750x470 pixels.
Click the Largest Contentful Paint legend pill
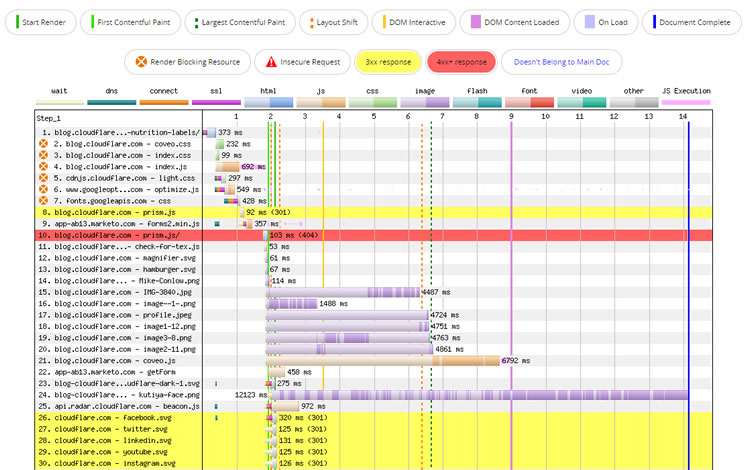[x=240, y=22]
